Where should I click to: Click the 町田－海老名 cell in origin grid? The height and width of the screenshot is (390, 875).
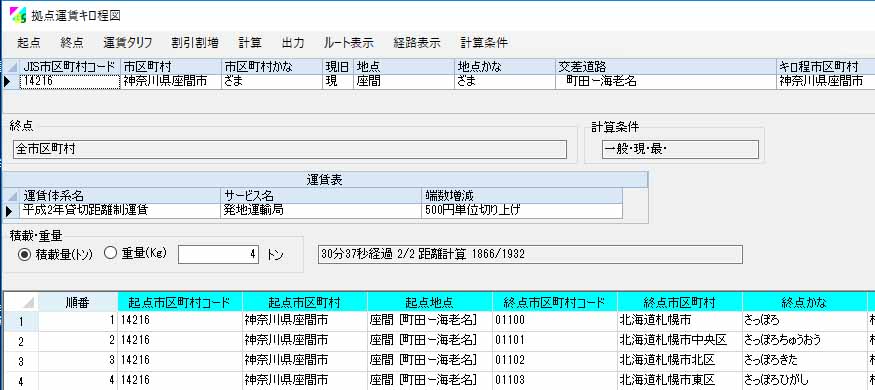click(666, 81)
